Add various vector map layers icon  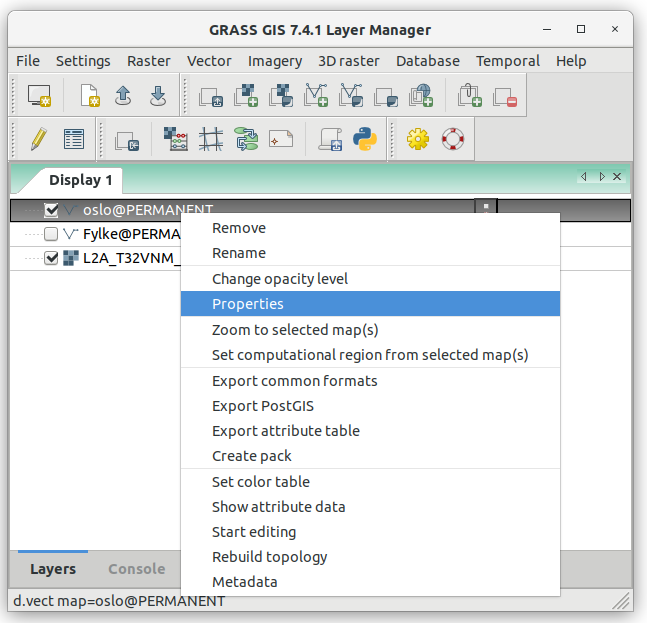[351, 96]
